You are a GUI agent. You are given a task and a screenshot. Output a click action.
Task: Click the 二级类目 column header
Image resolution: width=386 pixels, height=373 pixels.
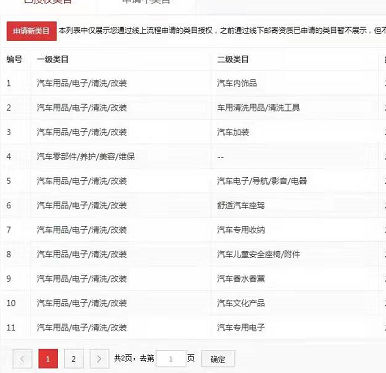tap(233, 59)
